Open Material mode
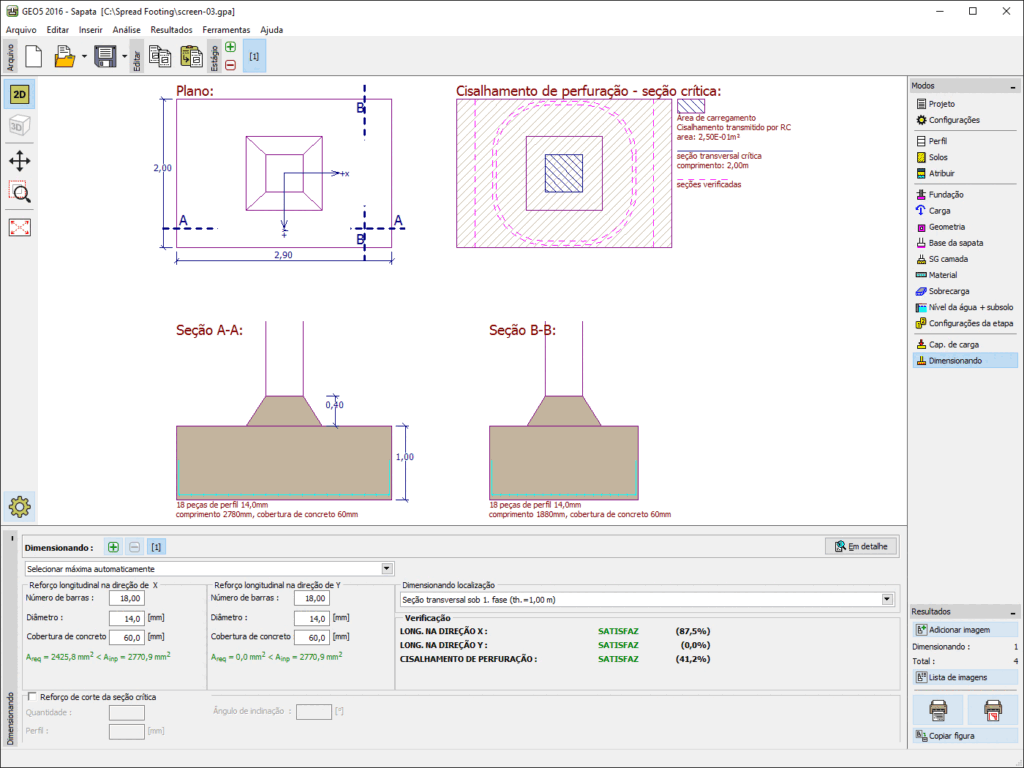The image size is (1024, 768). pyautogui.click(x=965, y=276)
